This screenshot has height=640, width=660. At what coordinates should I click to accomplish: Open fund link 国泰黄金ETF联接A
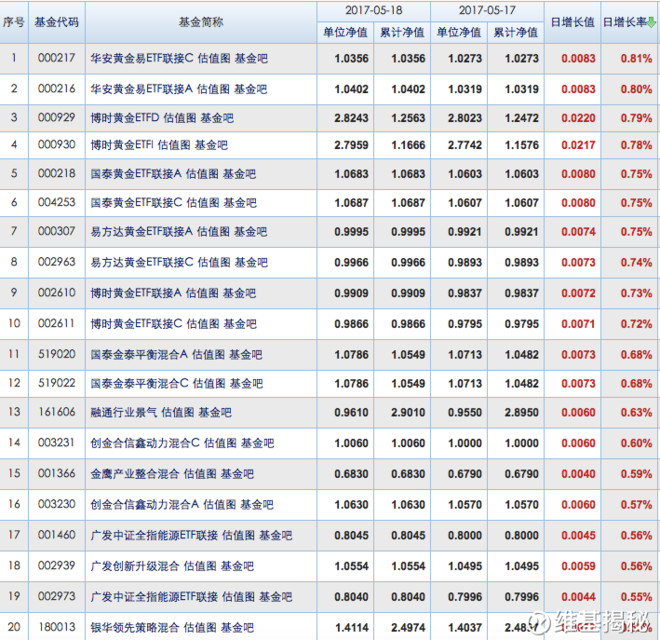[x=136, y=173]
